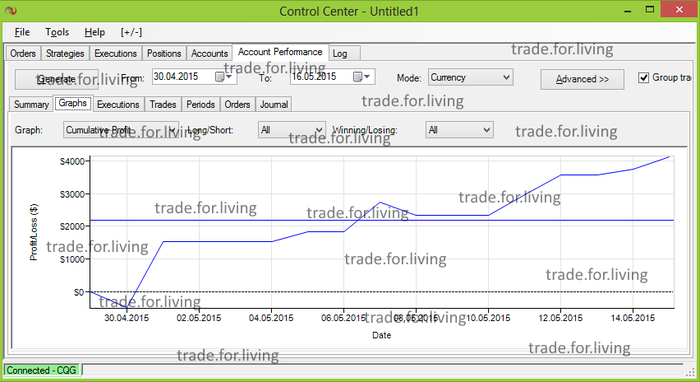Open the To date calendar picker
The width and height of the screenshot is (700, 382).
pos(362,77)
